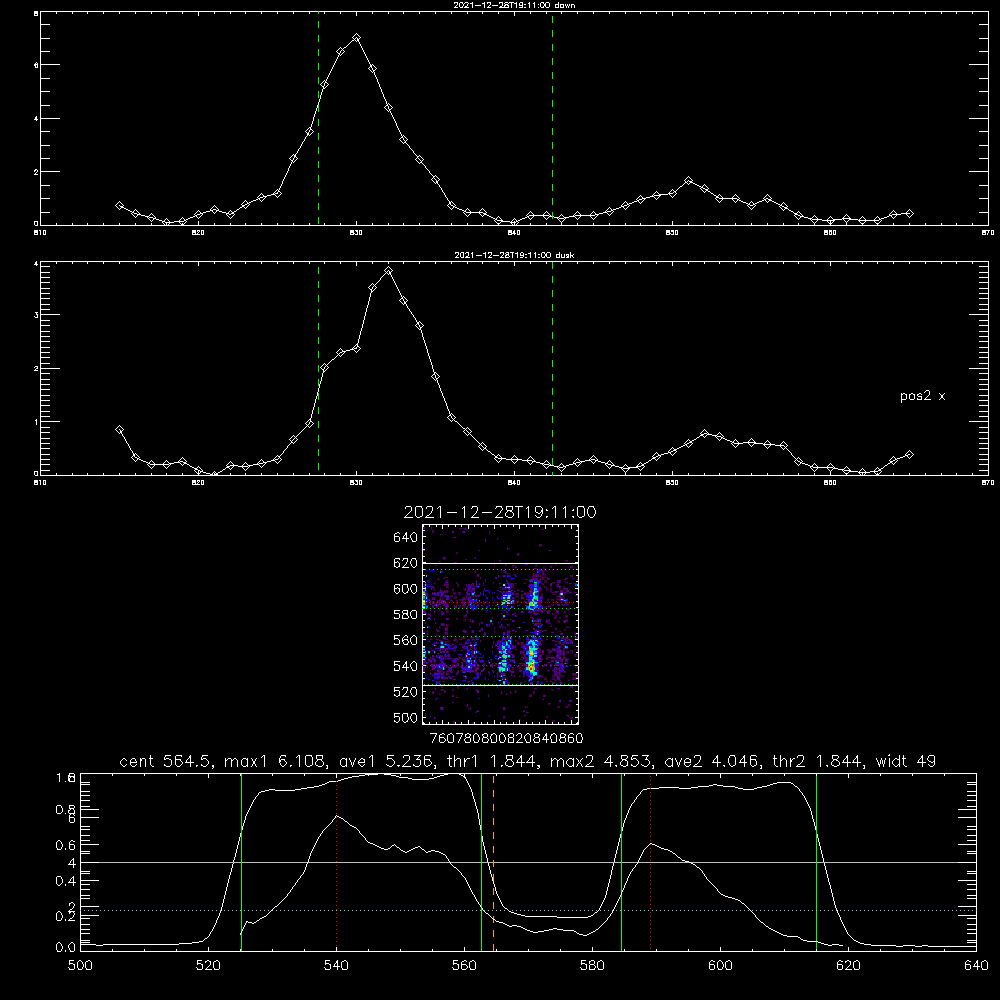Viewport: 1000px width, 1000px height.
Task: Click the "2021-12-28T19:11:00 dusk" plot title
Action: pos(514,255)
